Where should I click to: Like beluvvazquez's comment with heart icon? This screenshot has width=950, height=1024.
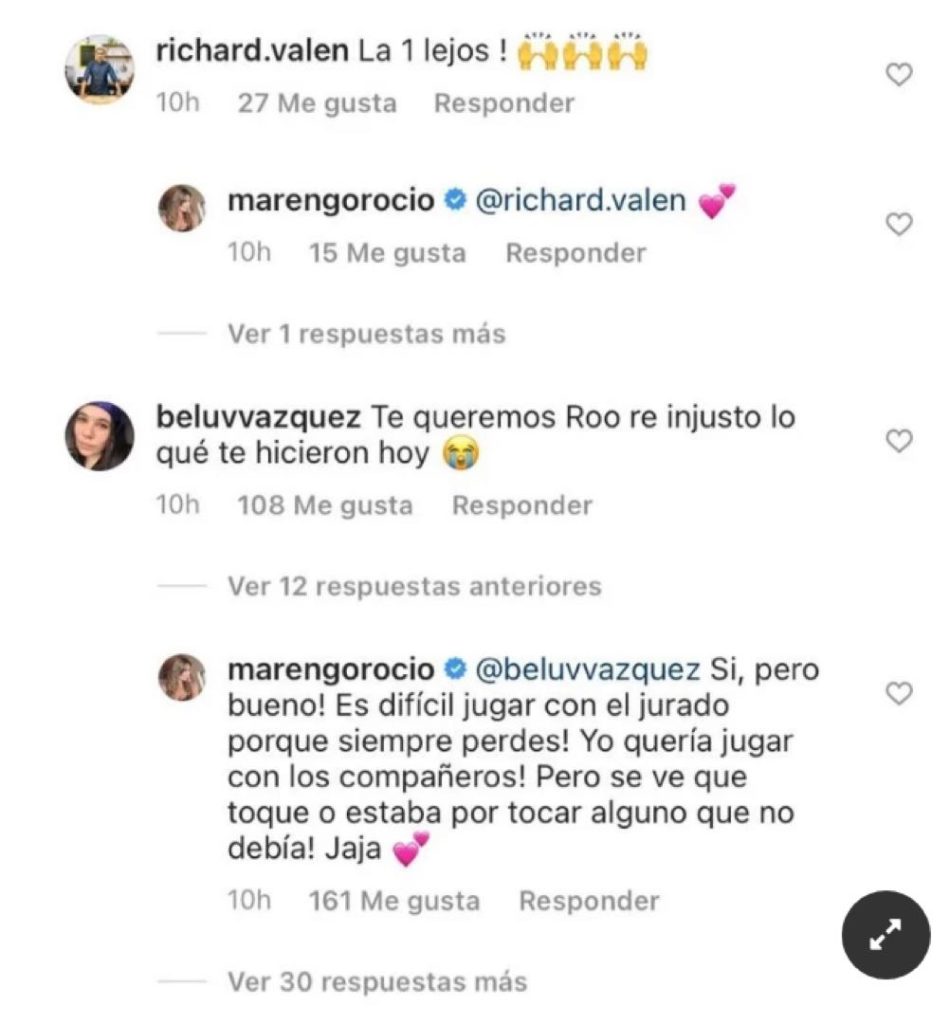900,441
